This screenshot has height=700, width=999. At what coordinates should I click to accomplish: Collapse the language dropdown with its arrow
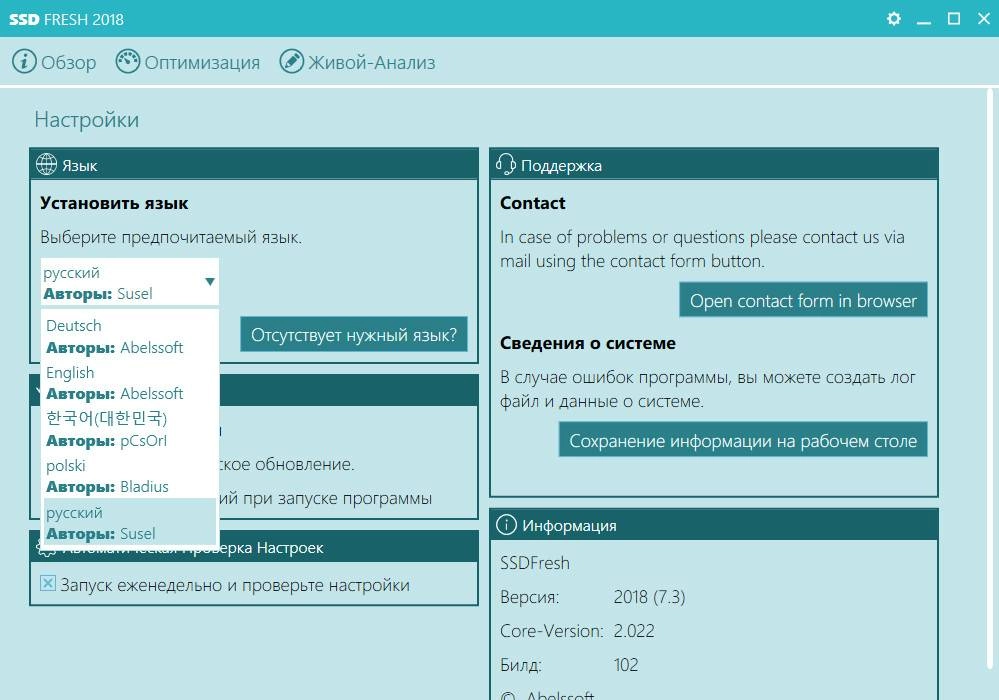point(210,282)
